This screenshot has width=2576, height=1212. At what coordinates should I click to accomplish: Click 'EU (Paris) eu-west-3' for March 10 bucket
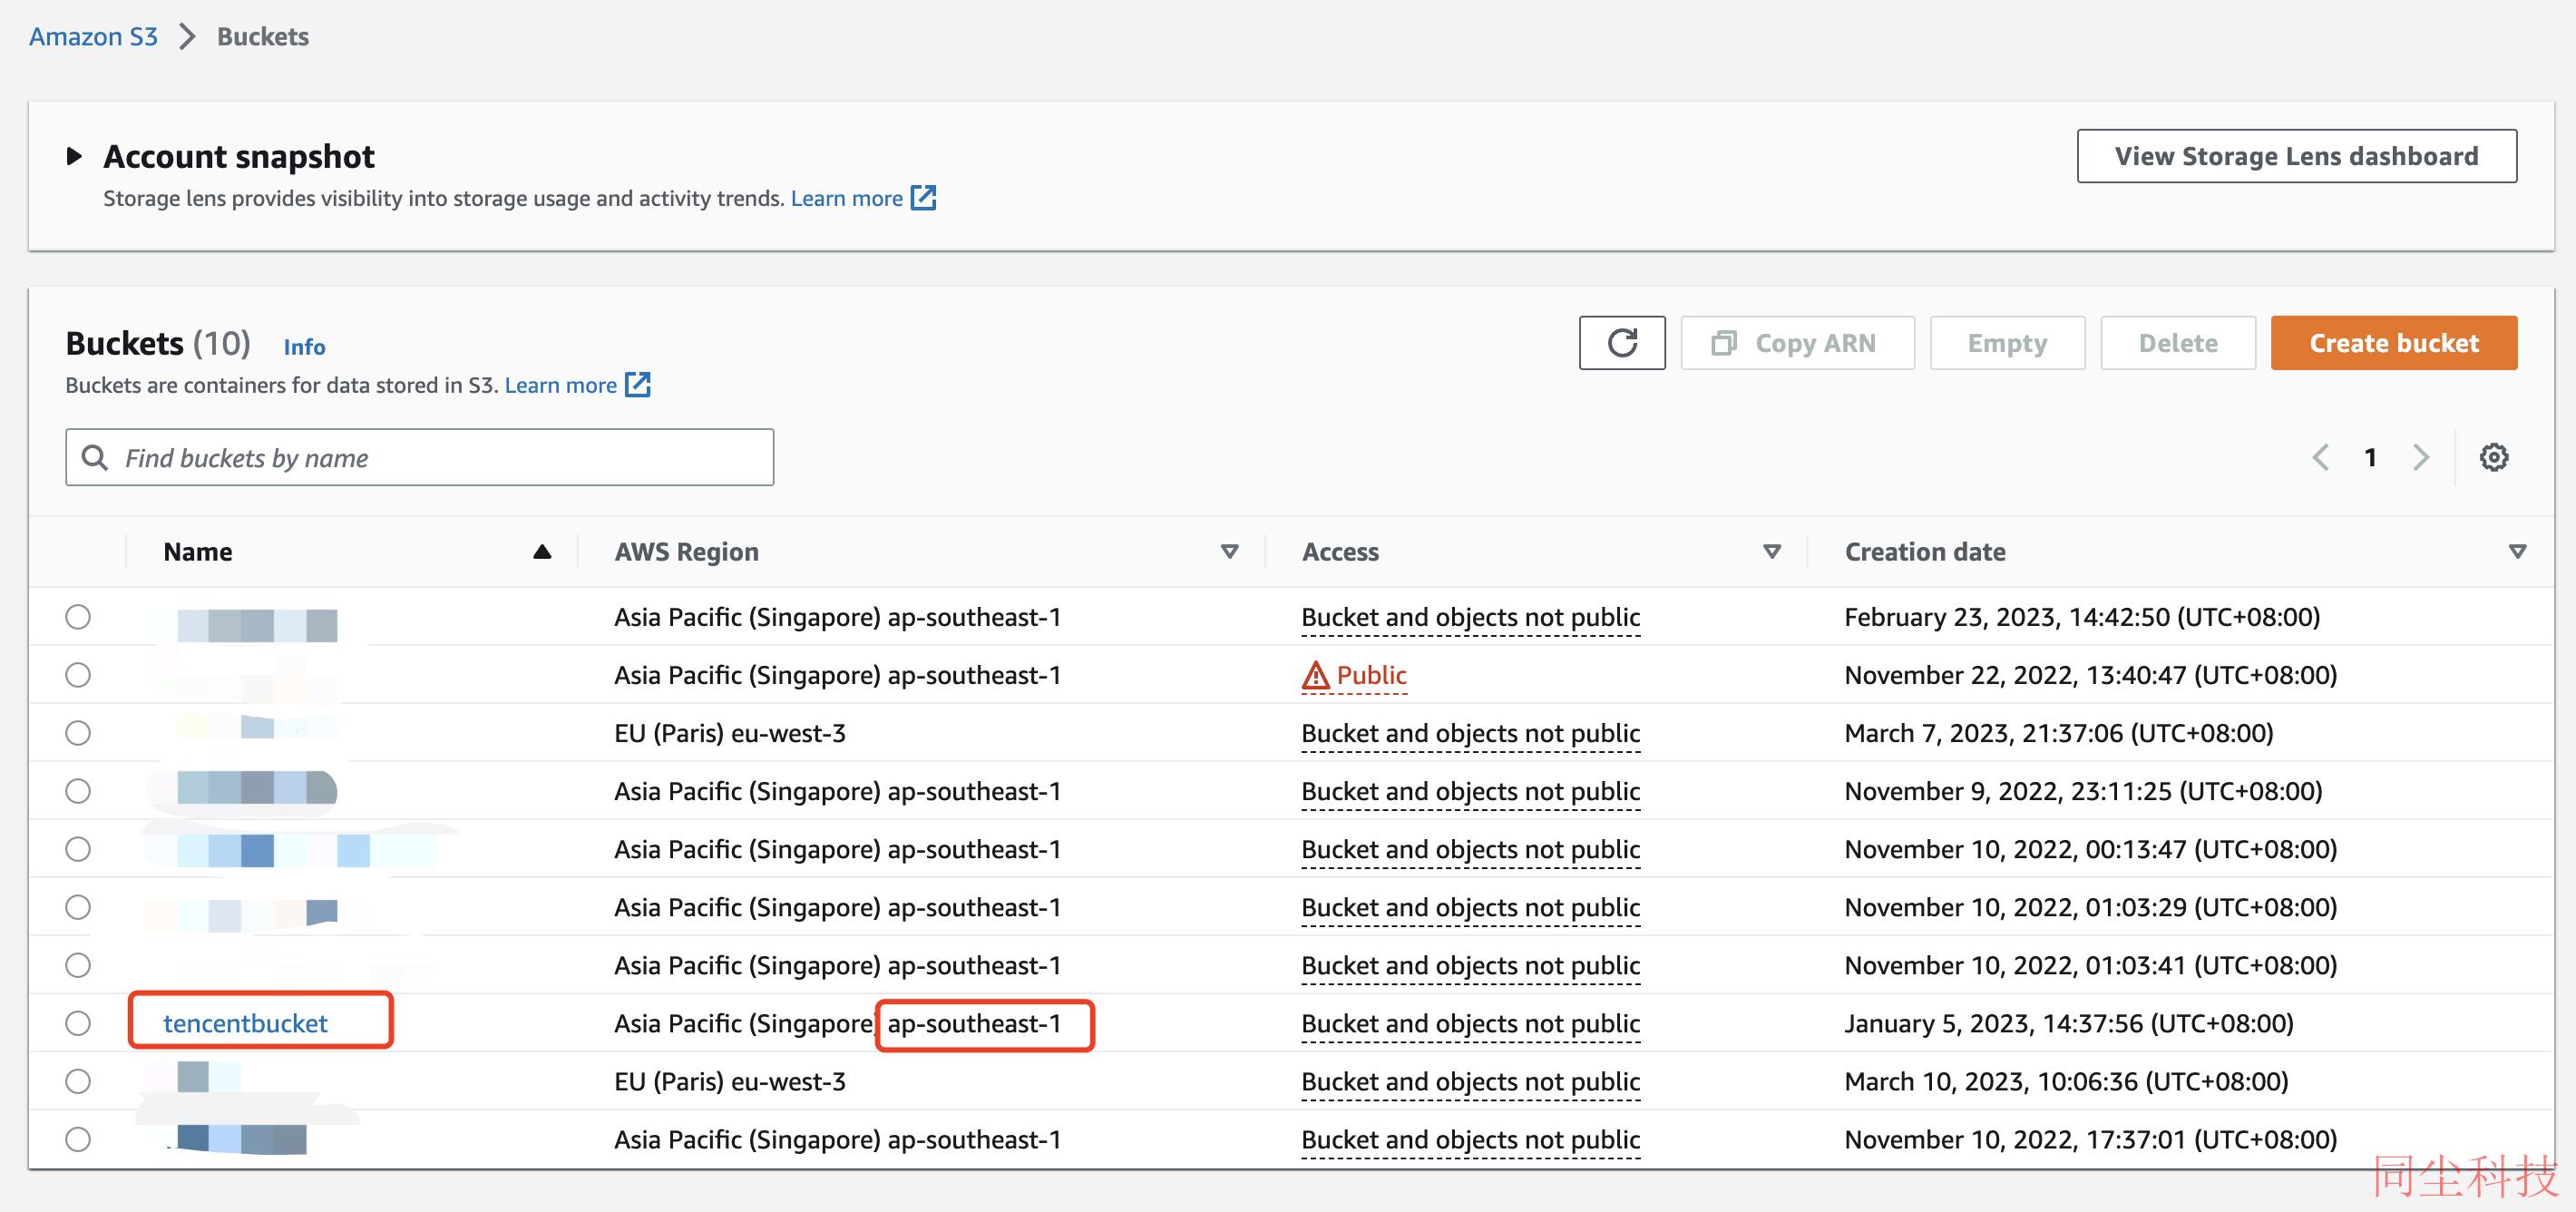point(730,1081)
